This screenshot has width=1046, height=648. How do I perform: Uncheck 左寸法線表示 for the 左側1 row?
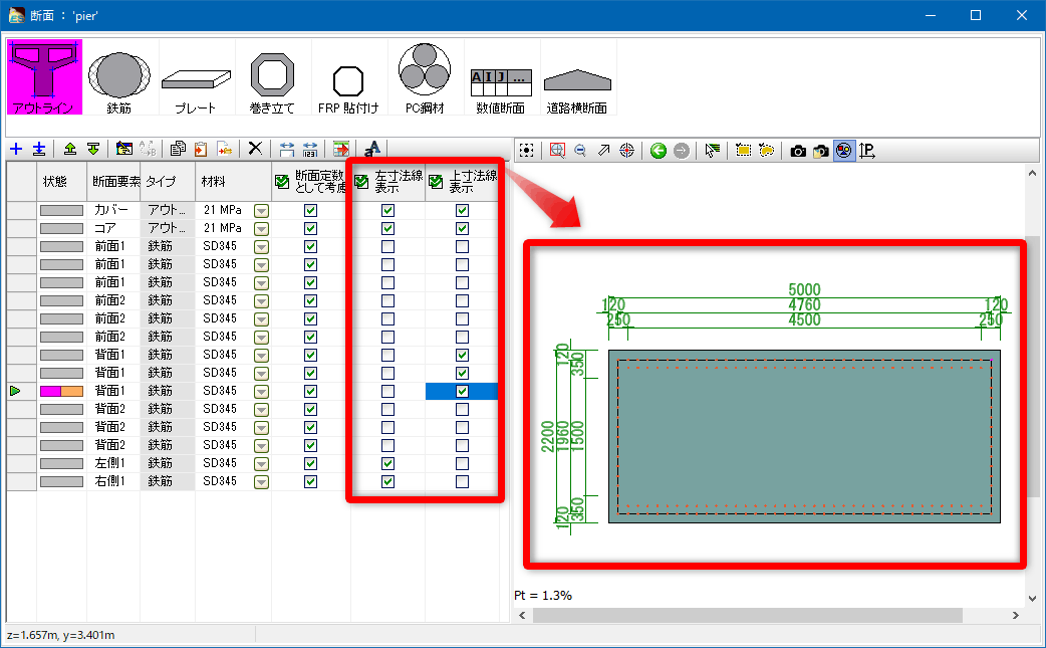[x=388, y=463]
